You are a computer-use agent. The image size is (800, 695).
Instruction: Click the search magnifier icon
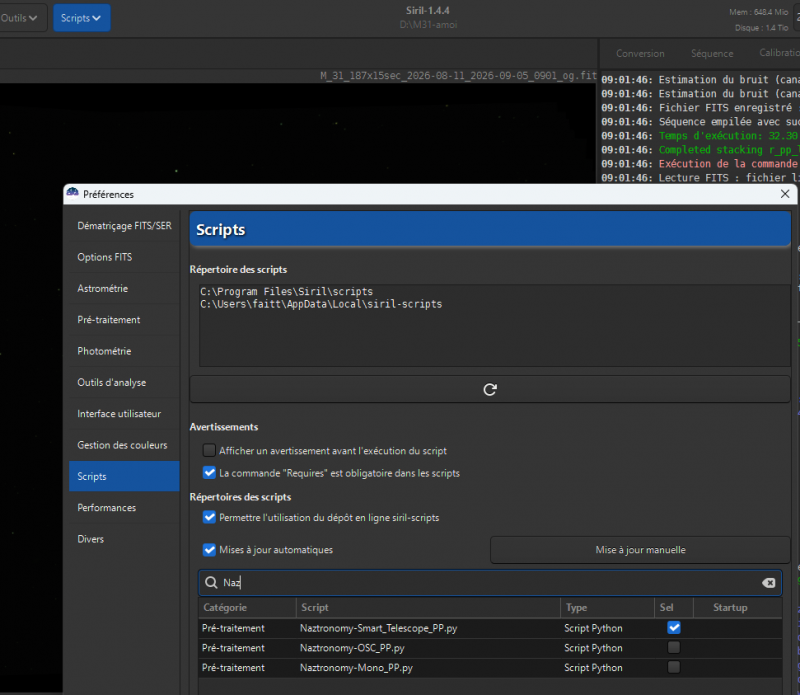tap(211, 583)
